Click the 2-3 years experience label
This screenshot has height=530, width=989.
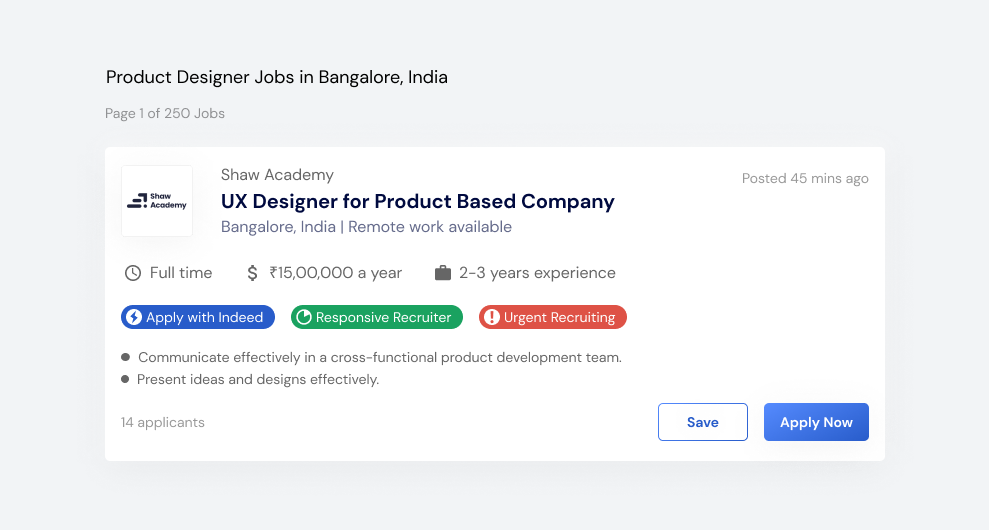pos(537,273)
